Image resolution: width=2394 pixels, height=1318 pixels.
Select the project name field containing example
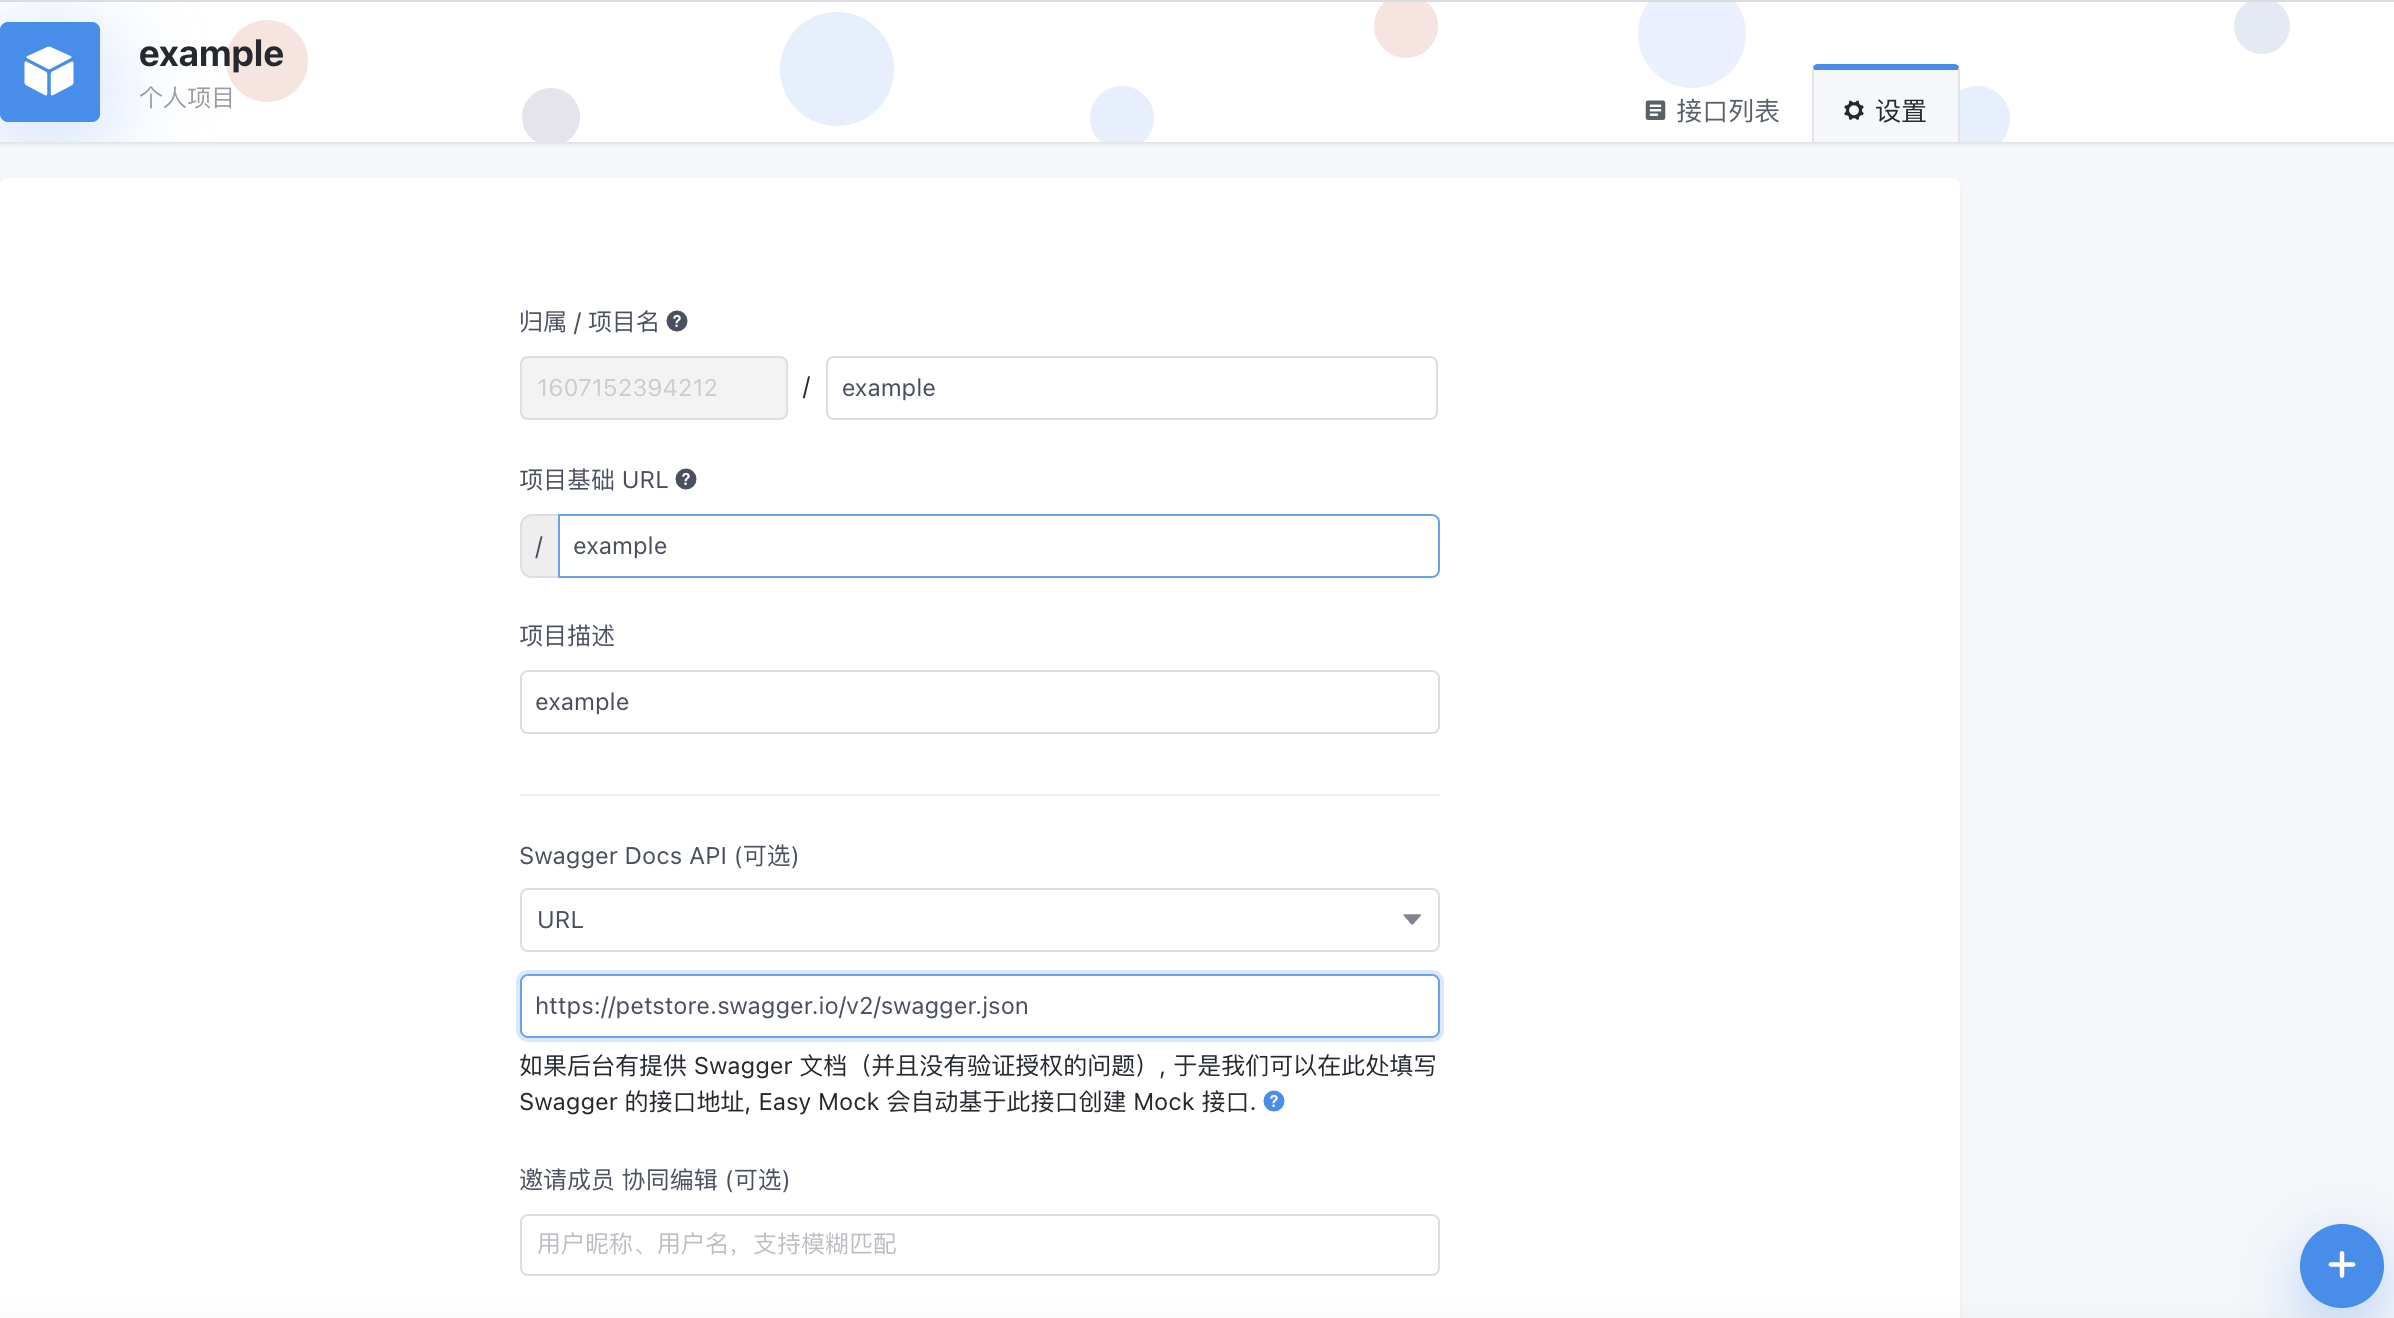pos(1131,388)
